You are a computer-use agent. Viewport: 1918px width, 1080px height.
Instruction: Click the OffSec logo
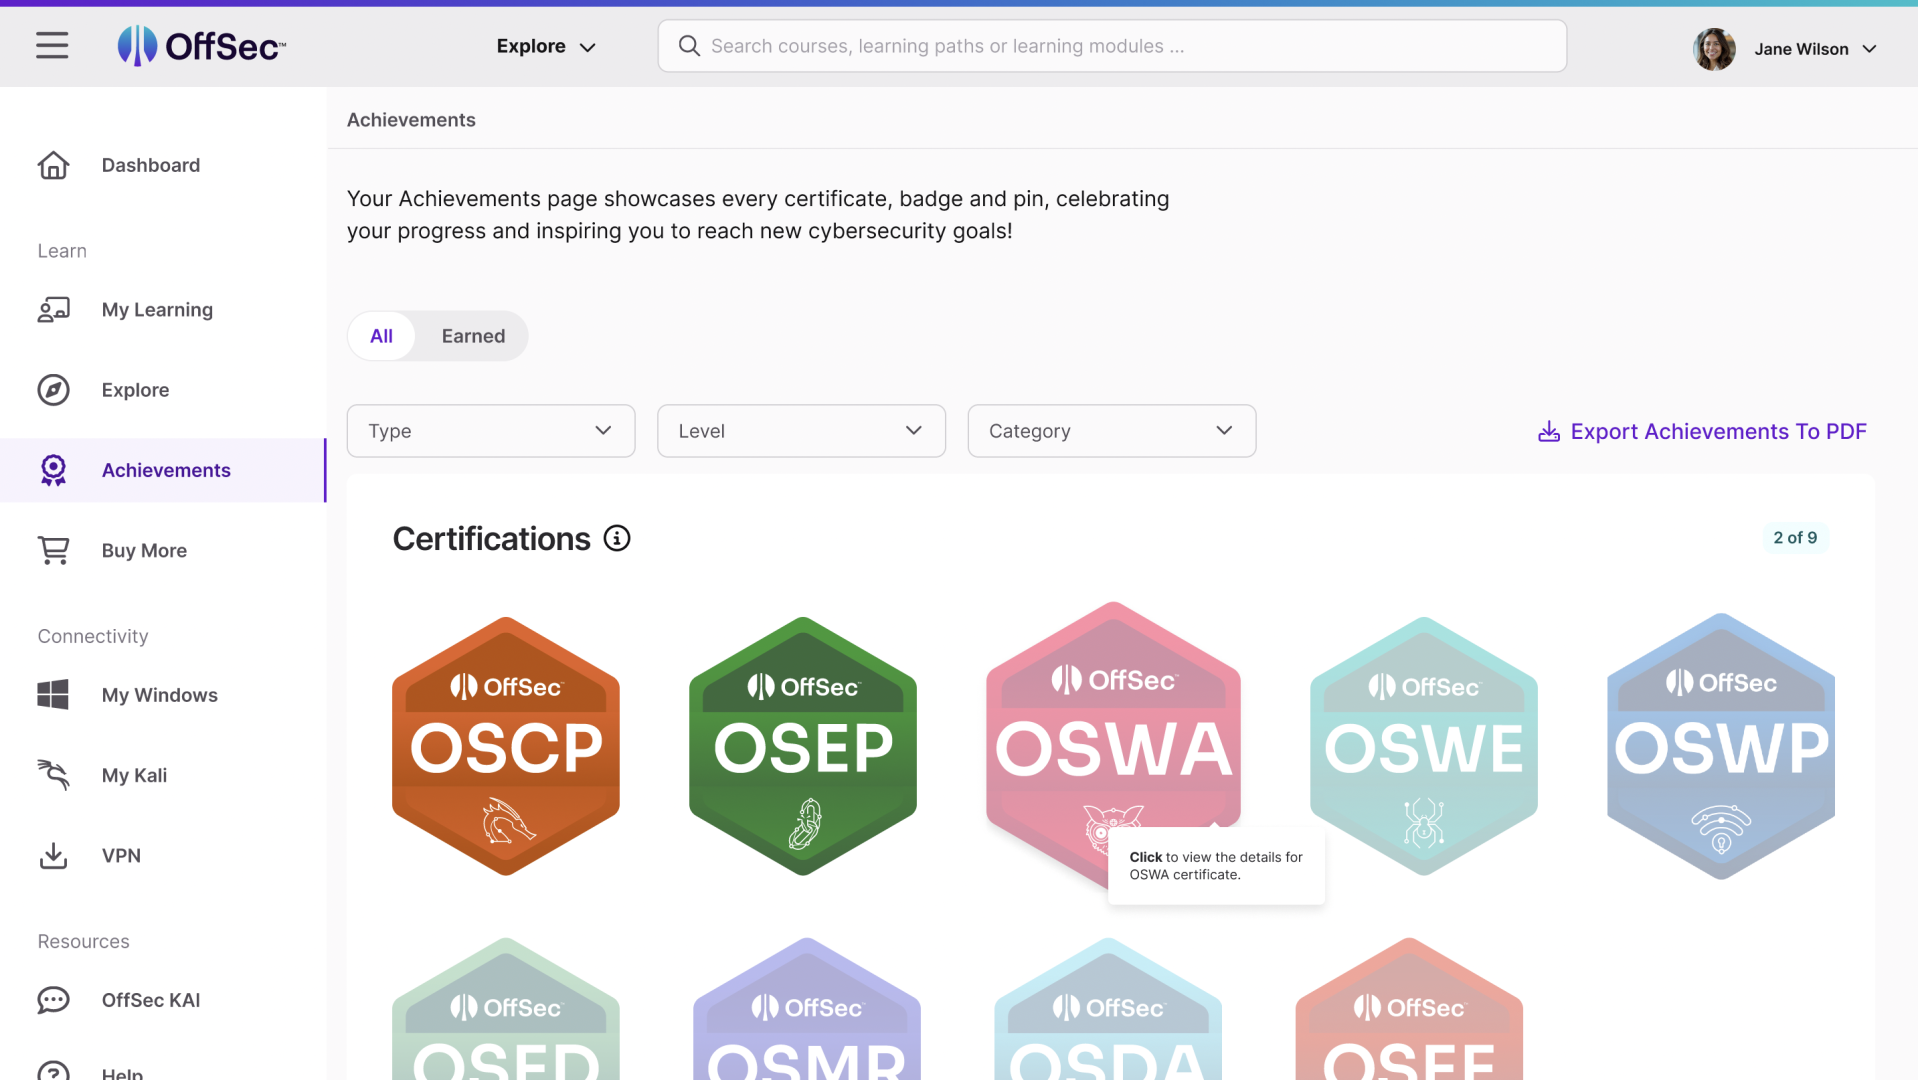[202, 46]
